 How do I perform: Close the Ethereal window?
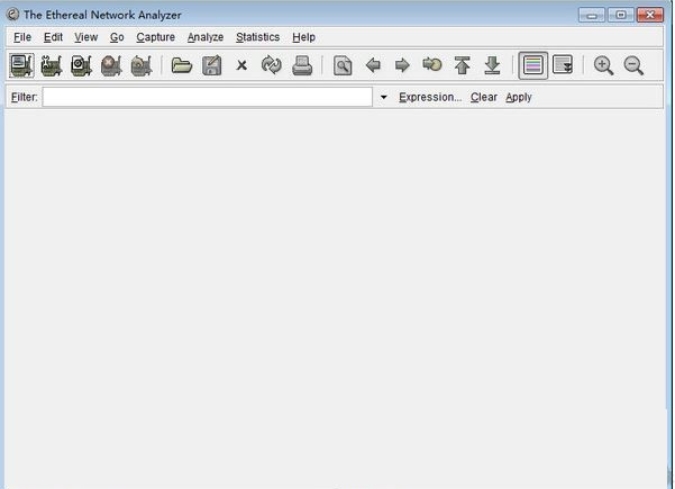[x=650, y=15]
